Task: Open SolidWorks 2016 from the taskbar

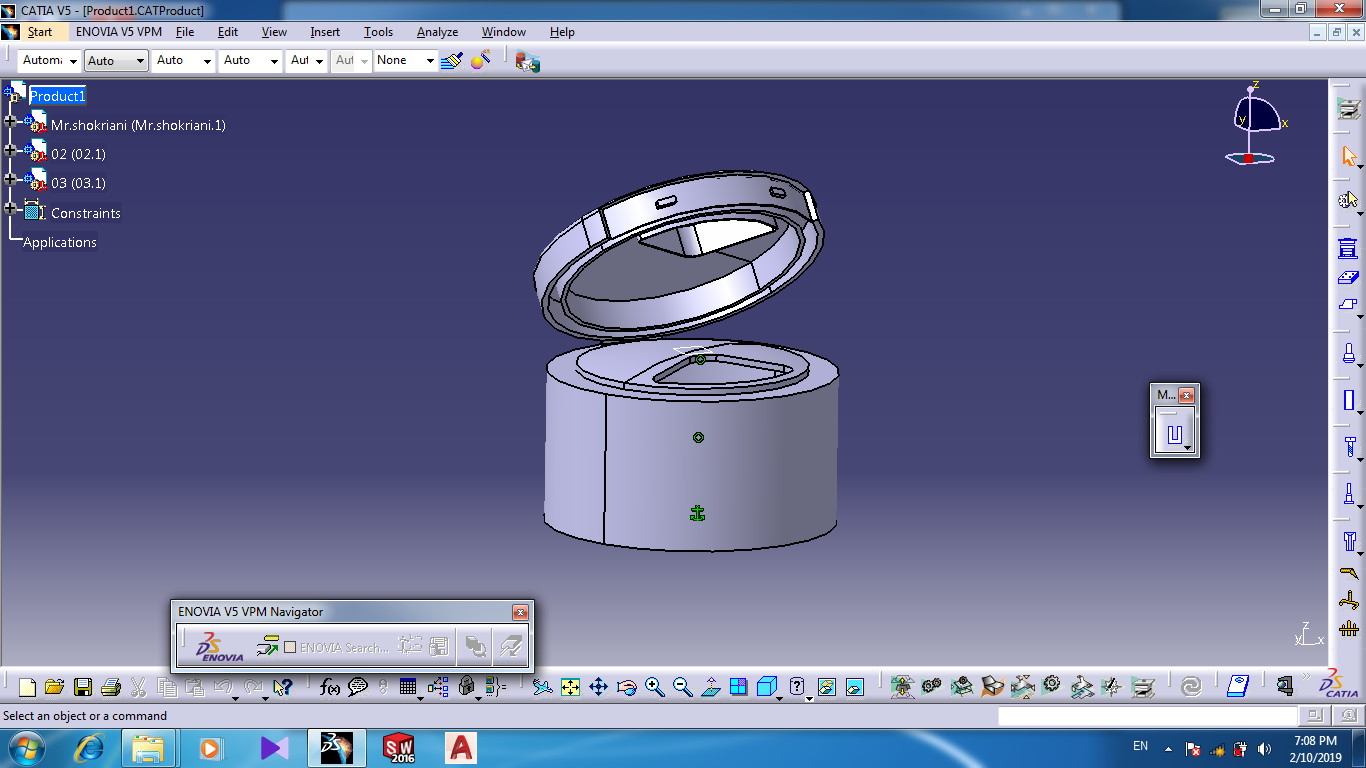Action: (399, 747)
